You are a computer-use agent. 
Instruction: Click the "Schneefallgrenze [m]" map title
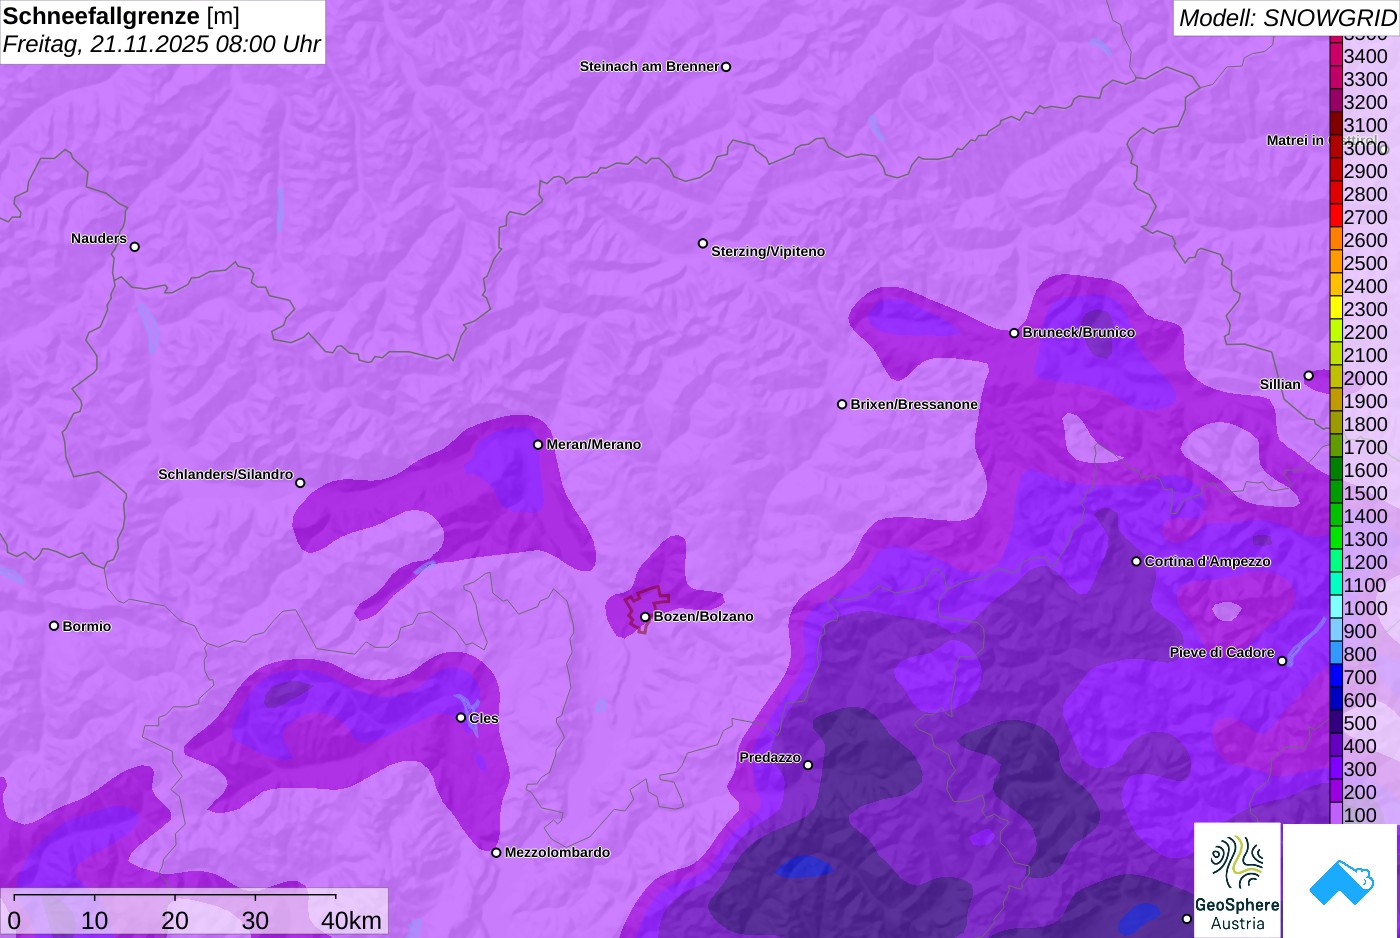121,16
